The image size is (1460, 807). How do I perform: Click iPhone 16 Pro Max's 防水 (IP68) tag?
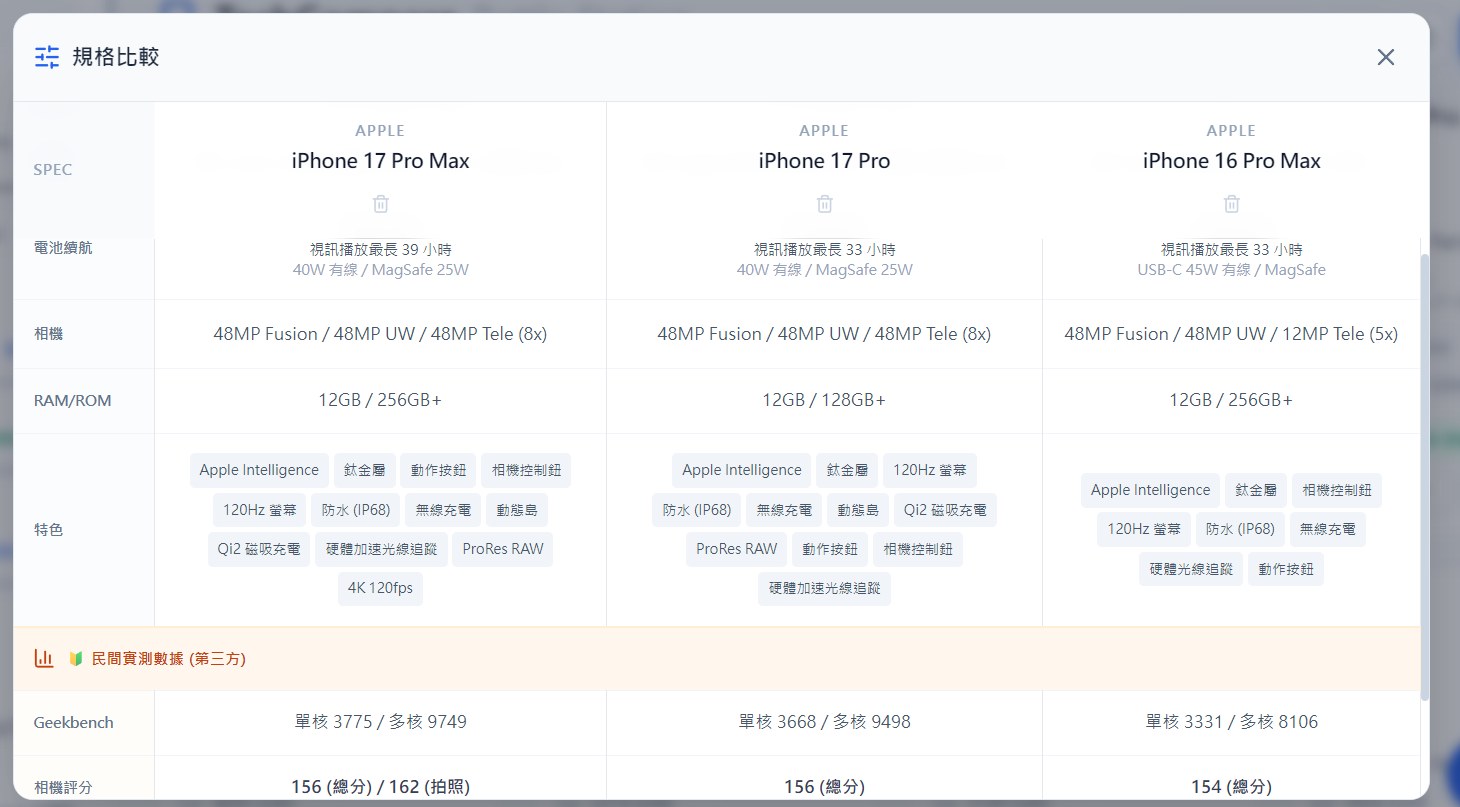(1240, 529)
